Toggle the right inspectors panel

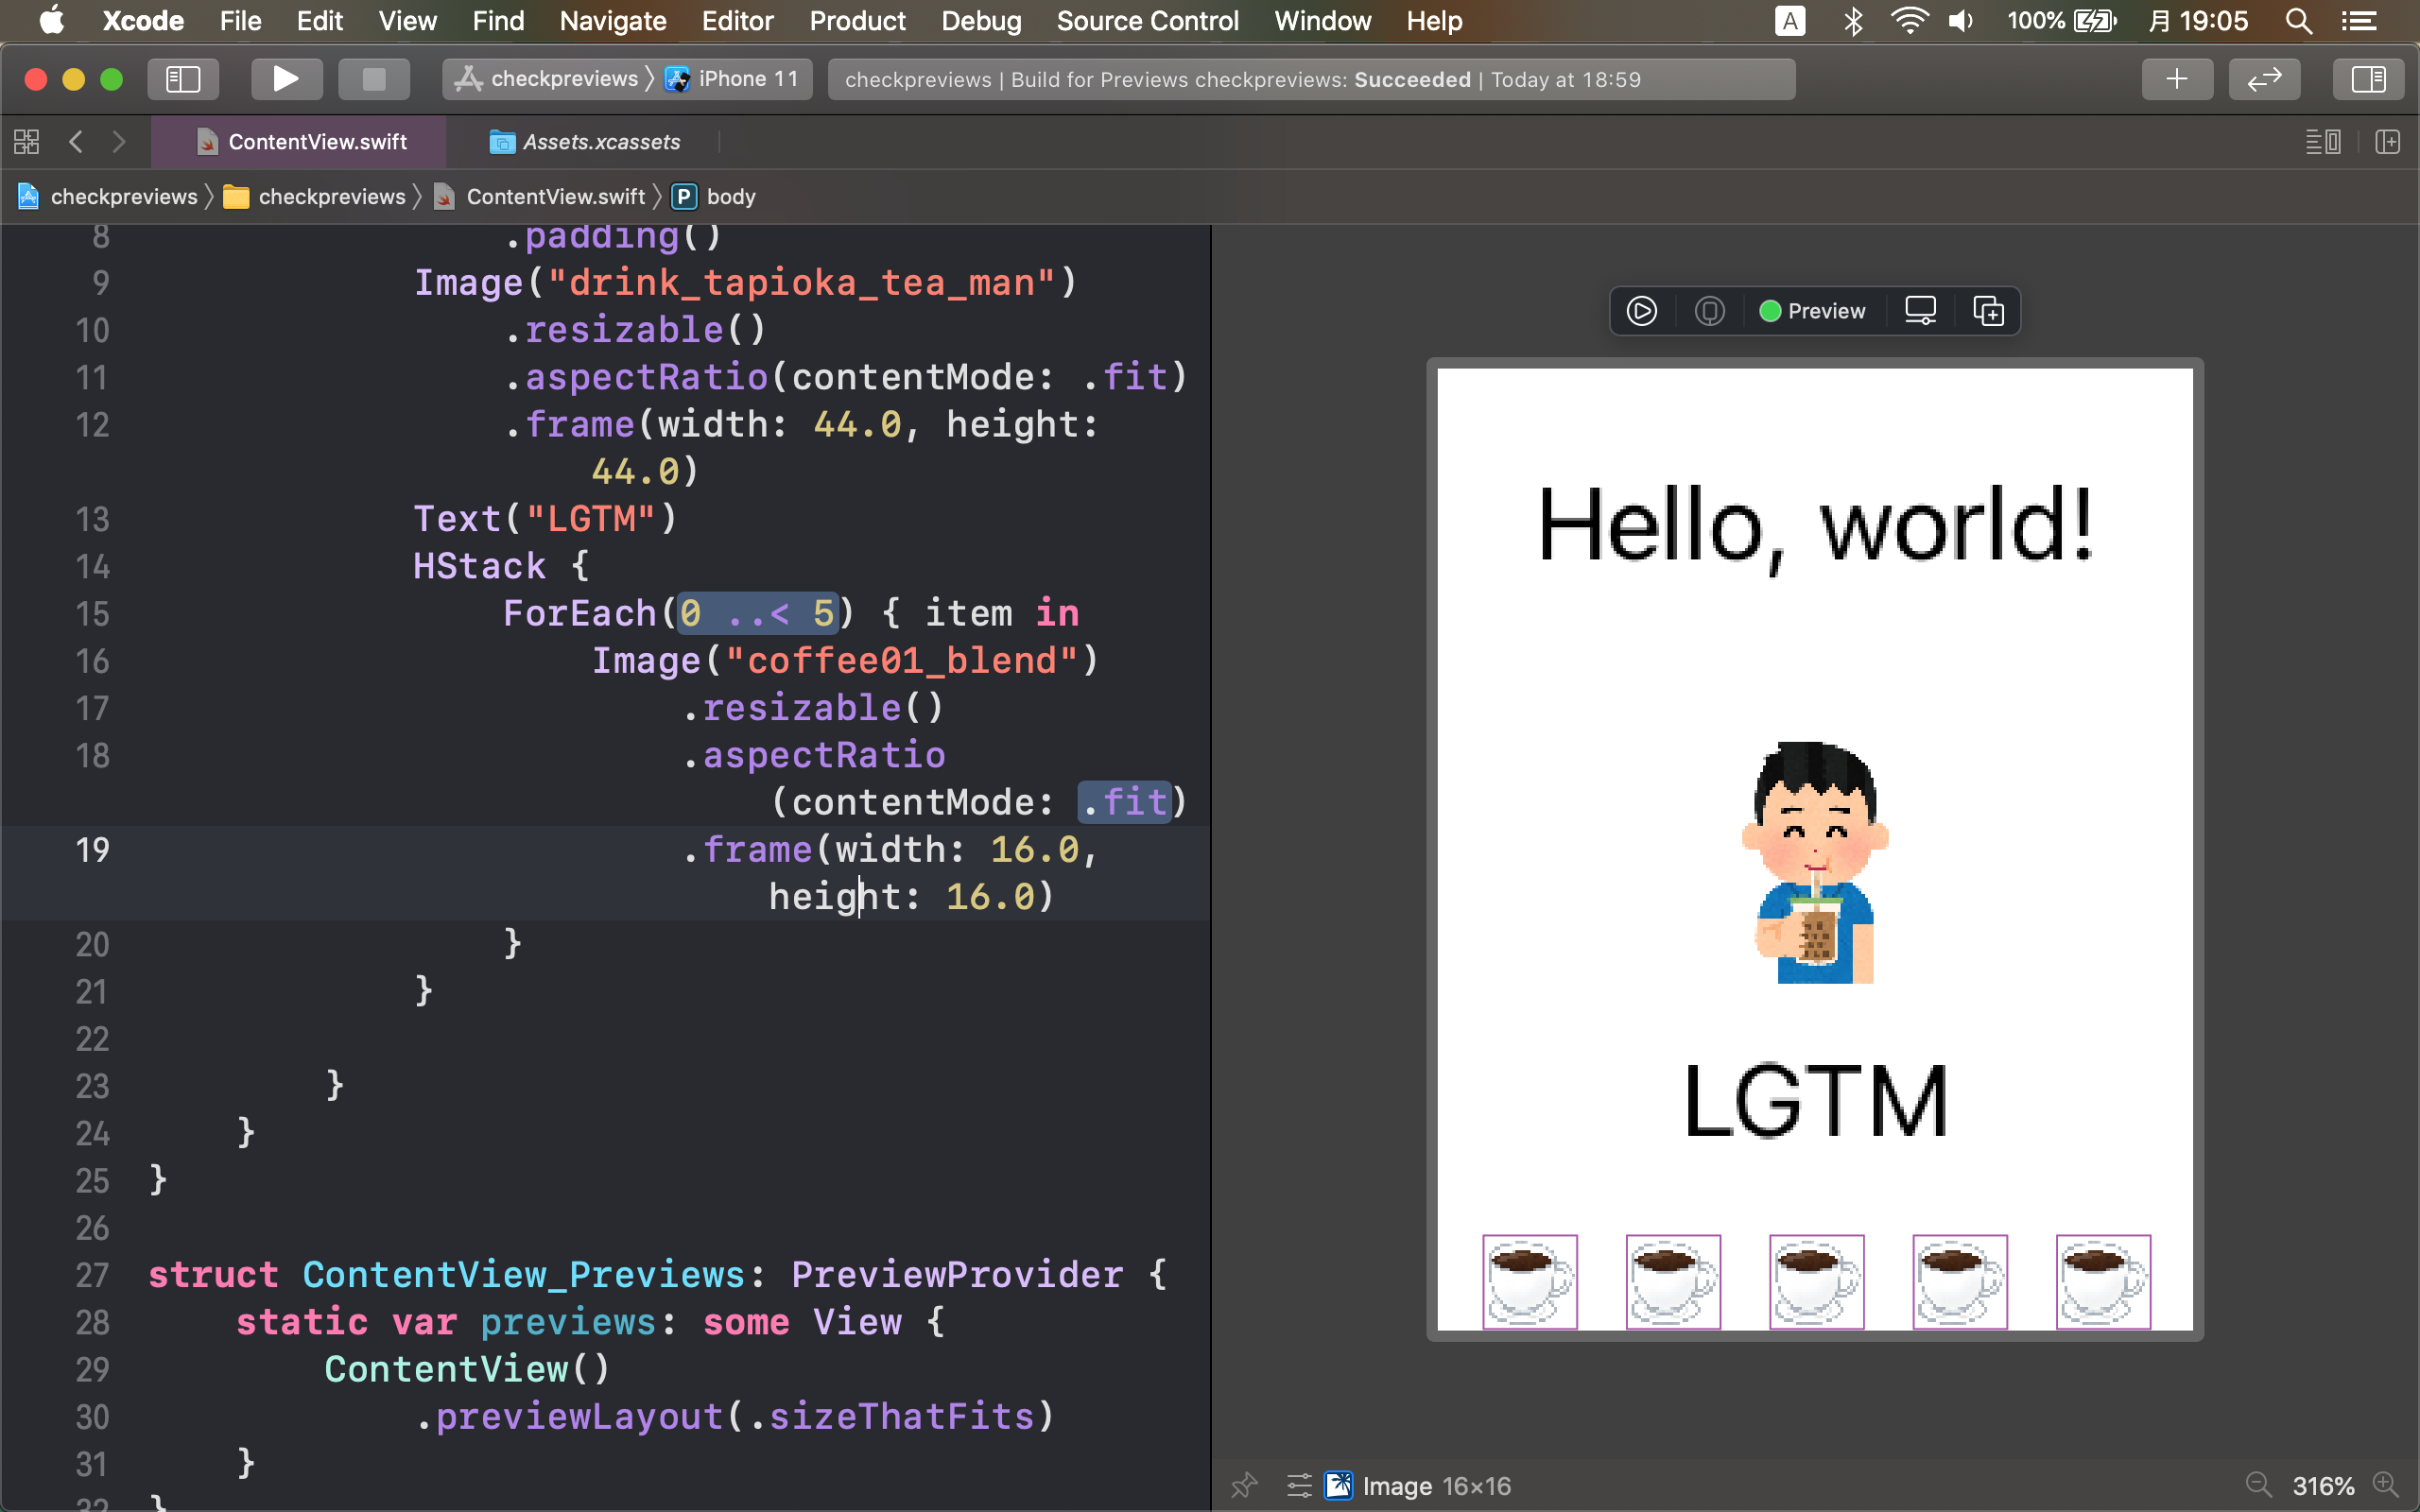(2368, 79)
